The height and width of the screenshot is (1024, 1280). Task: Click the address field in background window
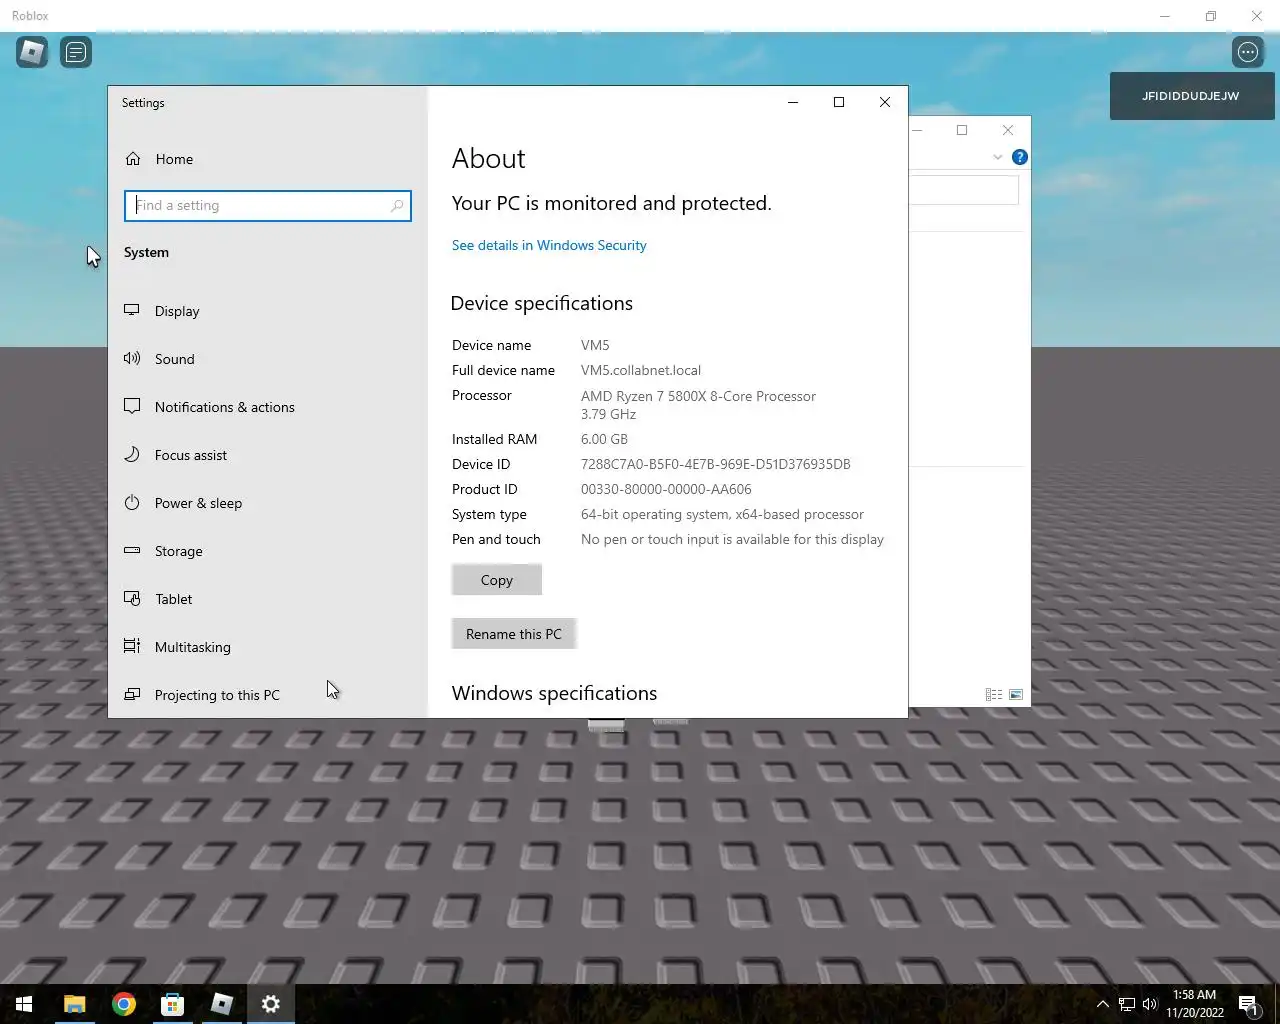coord(964,190)
